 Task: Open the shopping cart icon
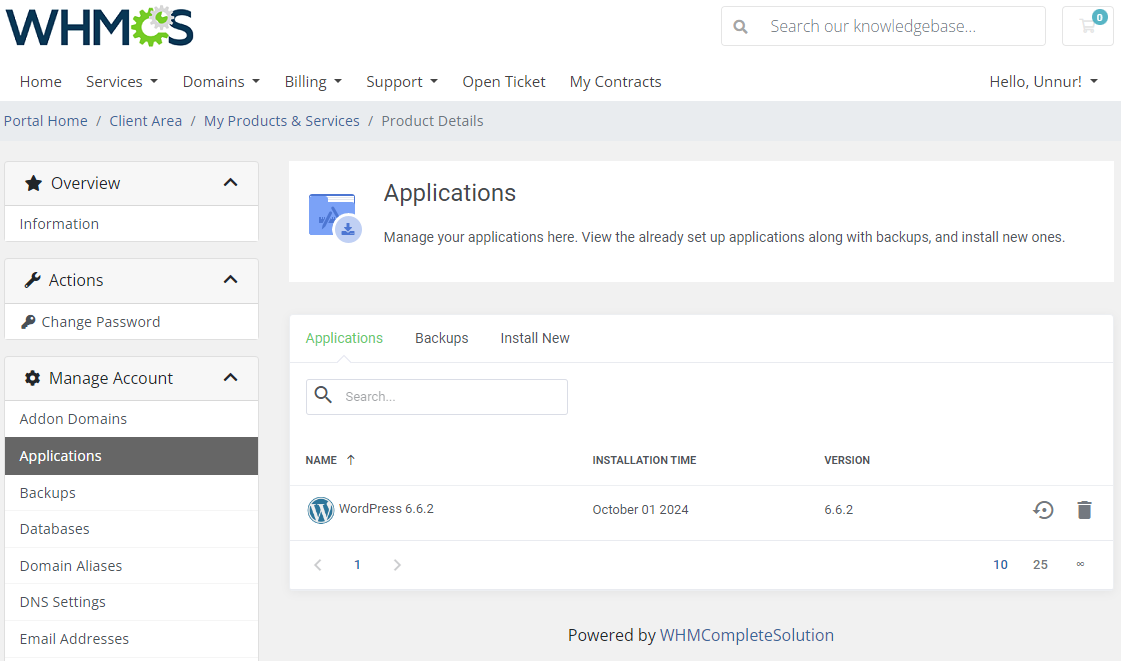point(1088,26)
